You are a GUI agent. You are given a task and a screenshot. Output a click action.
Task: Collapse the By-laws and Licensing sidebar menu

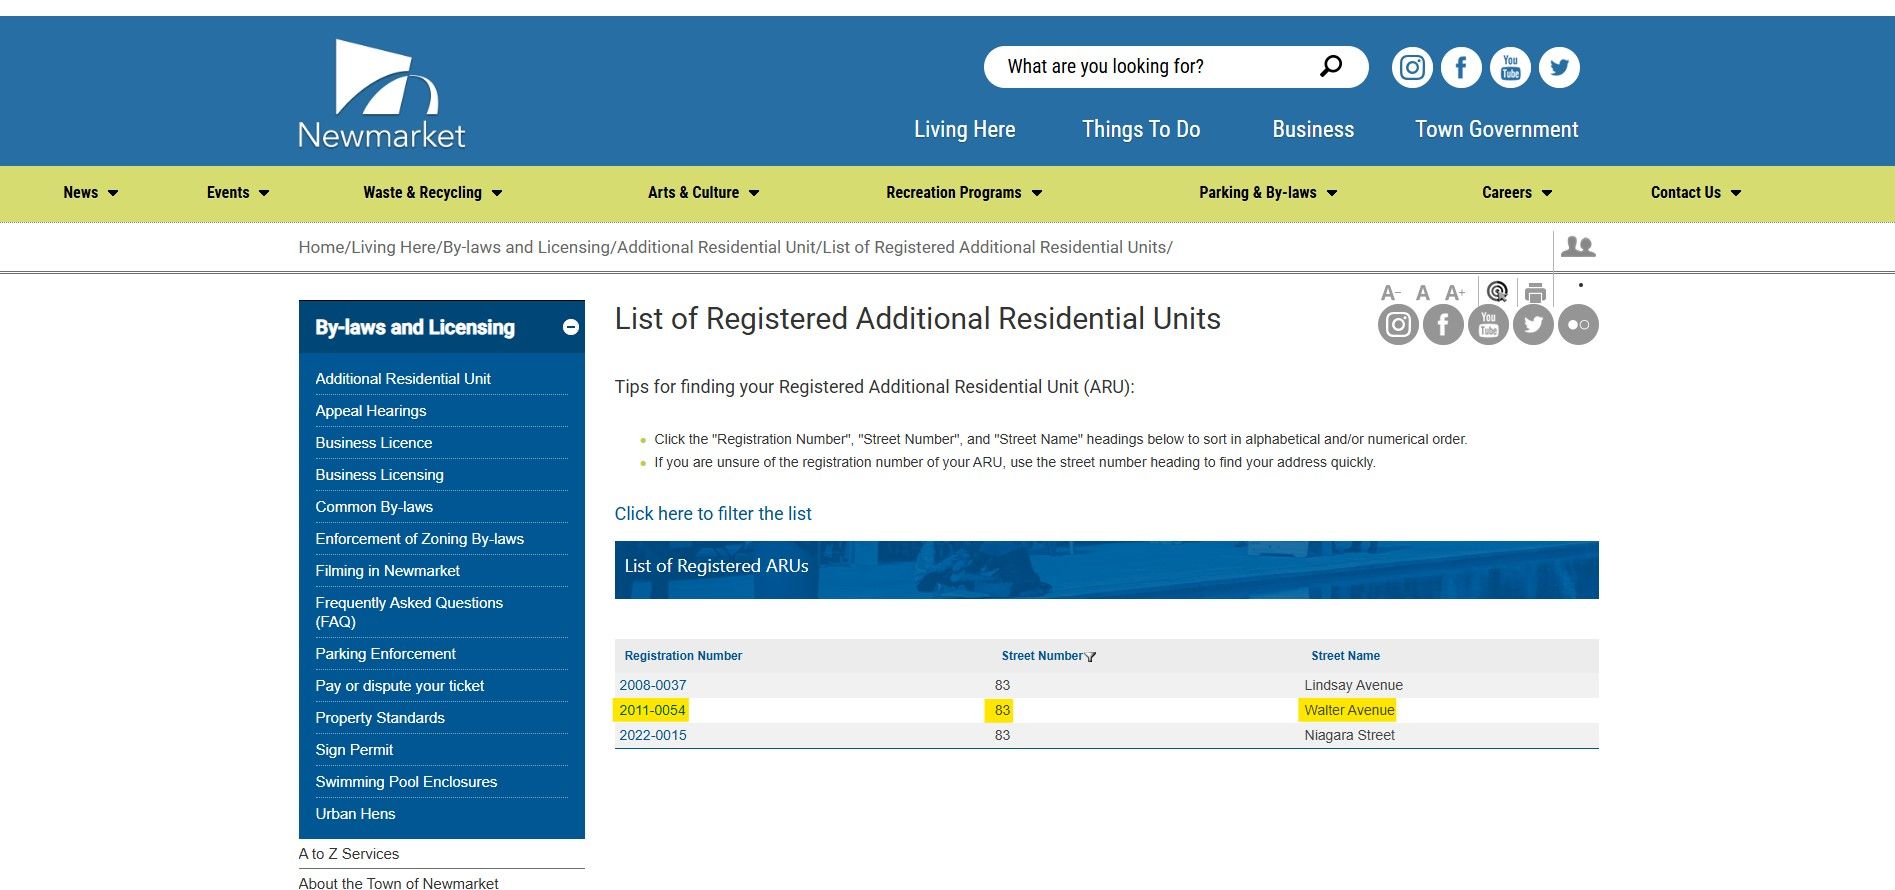571,327
